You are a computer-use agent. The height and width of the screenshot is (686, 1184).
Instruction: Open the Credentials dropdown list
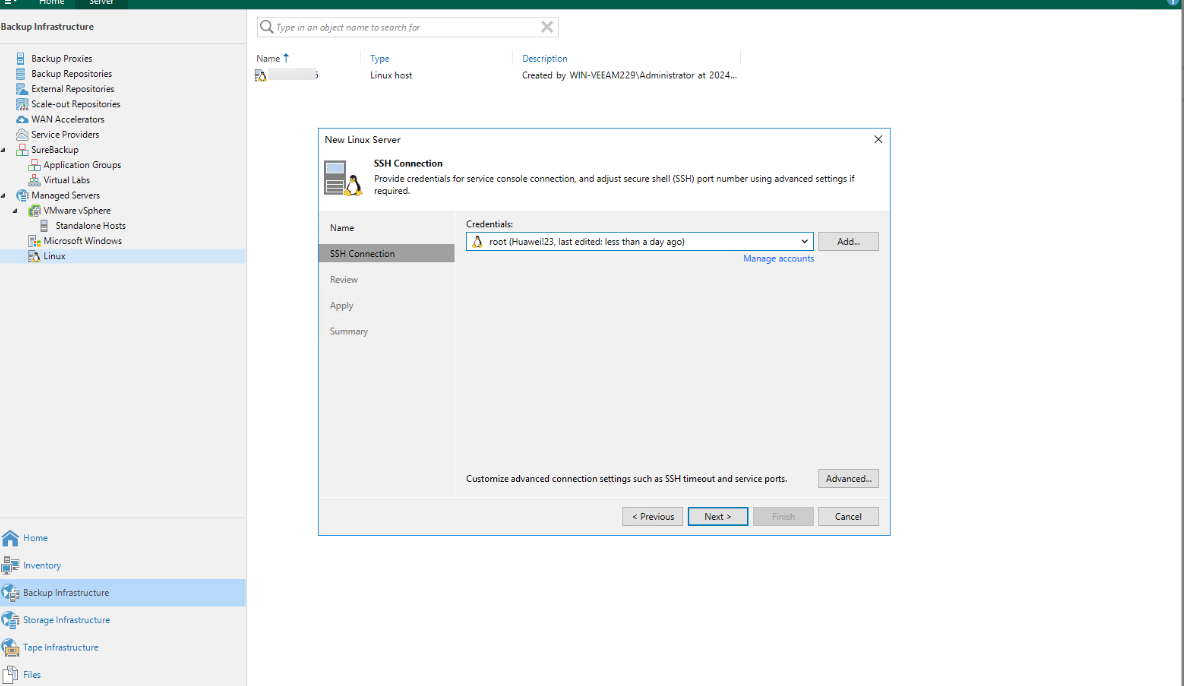coord(805,242)
